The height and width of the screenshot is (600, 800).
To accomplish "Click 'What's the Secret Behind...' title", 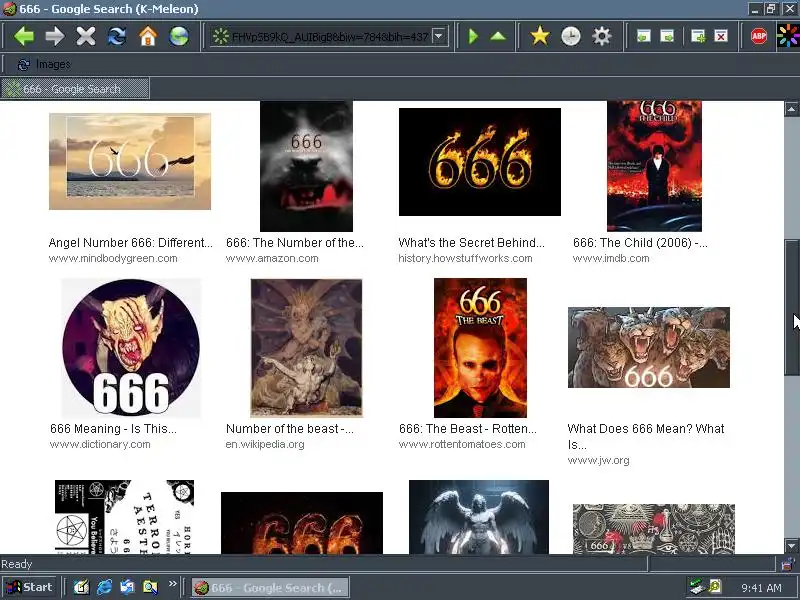I will pos(471,243).
